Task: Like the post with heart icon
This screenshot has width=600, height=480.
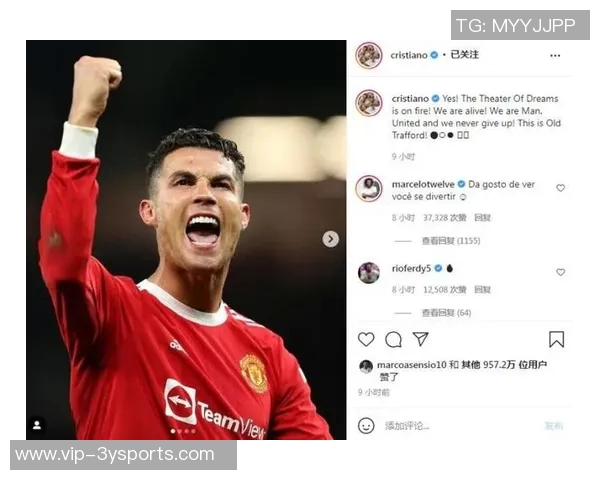Action: pyautogui.click(x=366, y=339)
